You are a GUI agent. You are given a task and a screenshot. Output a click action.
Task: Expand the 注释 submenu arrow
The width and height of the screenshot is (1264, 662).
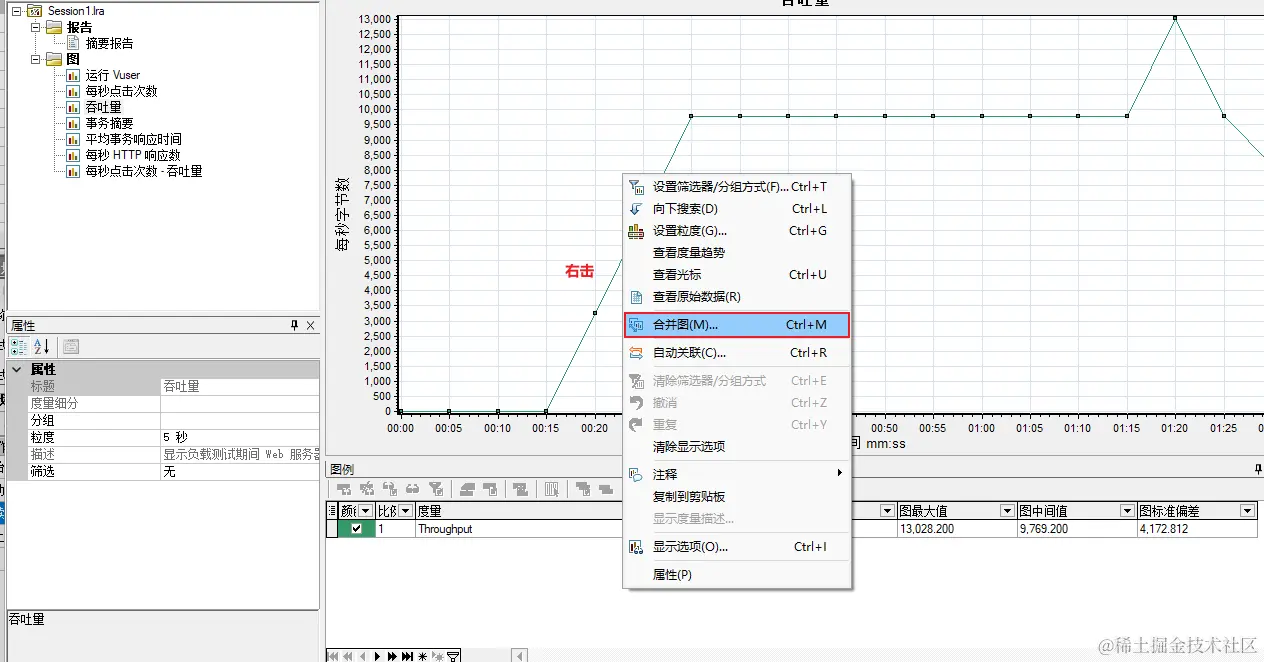(x=840, y=473)
